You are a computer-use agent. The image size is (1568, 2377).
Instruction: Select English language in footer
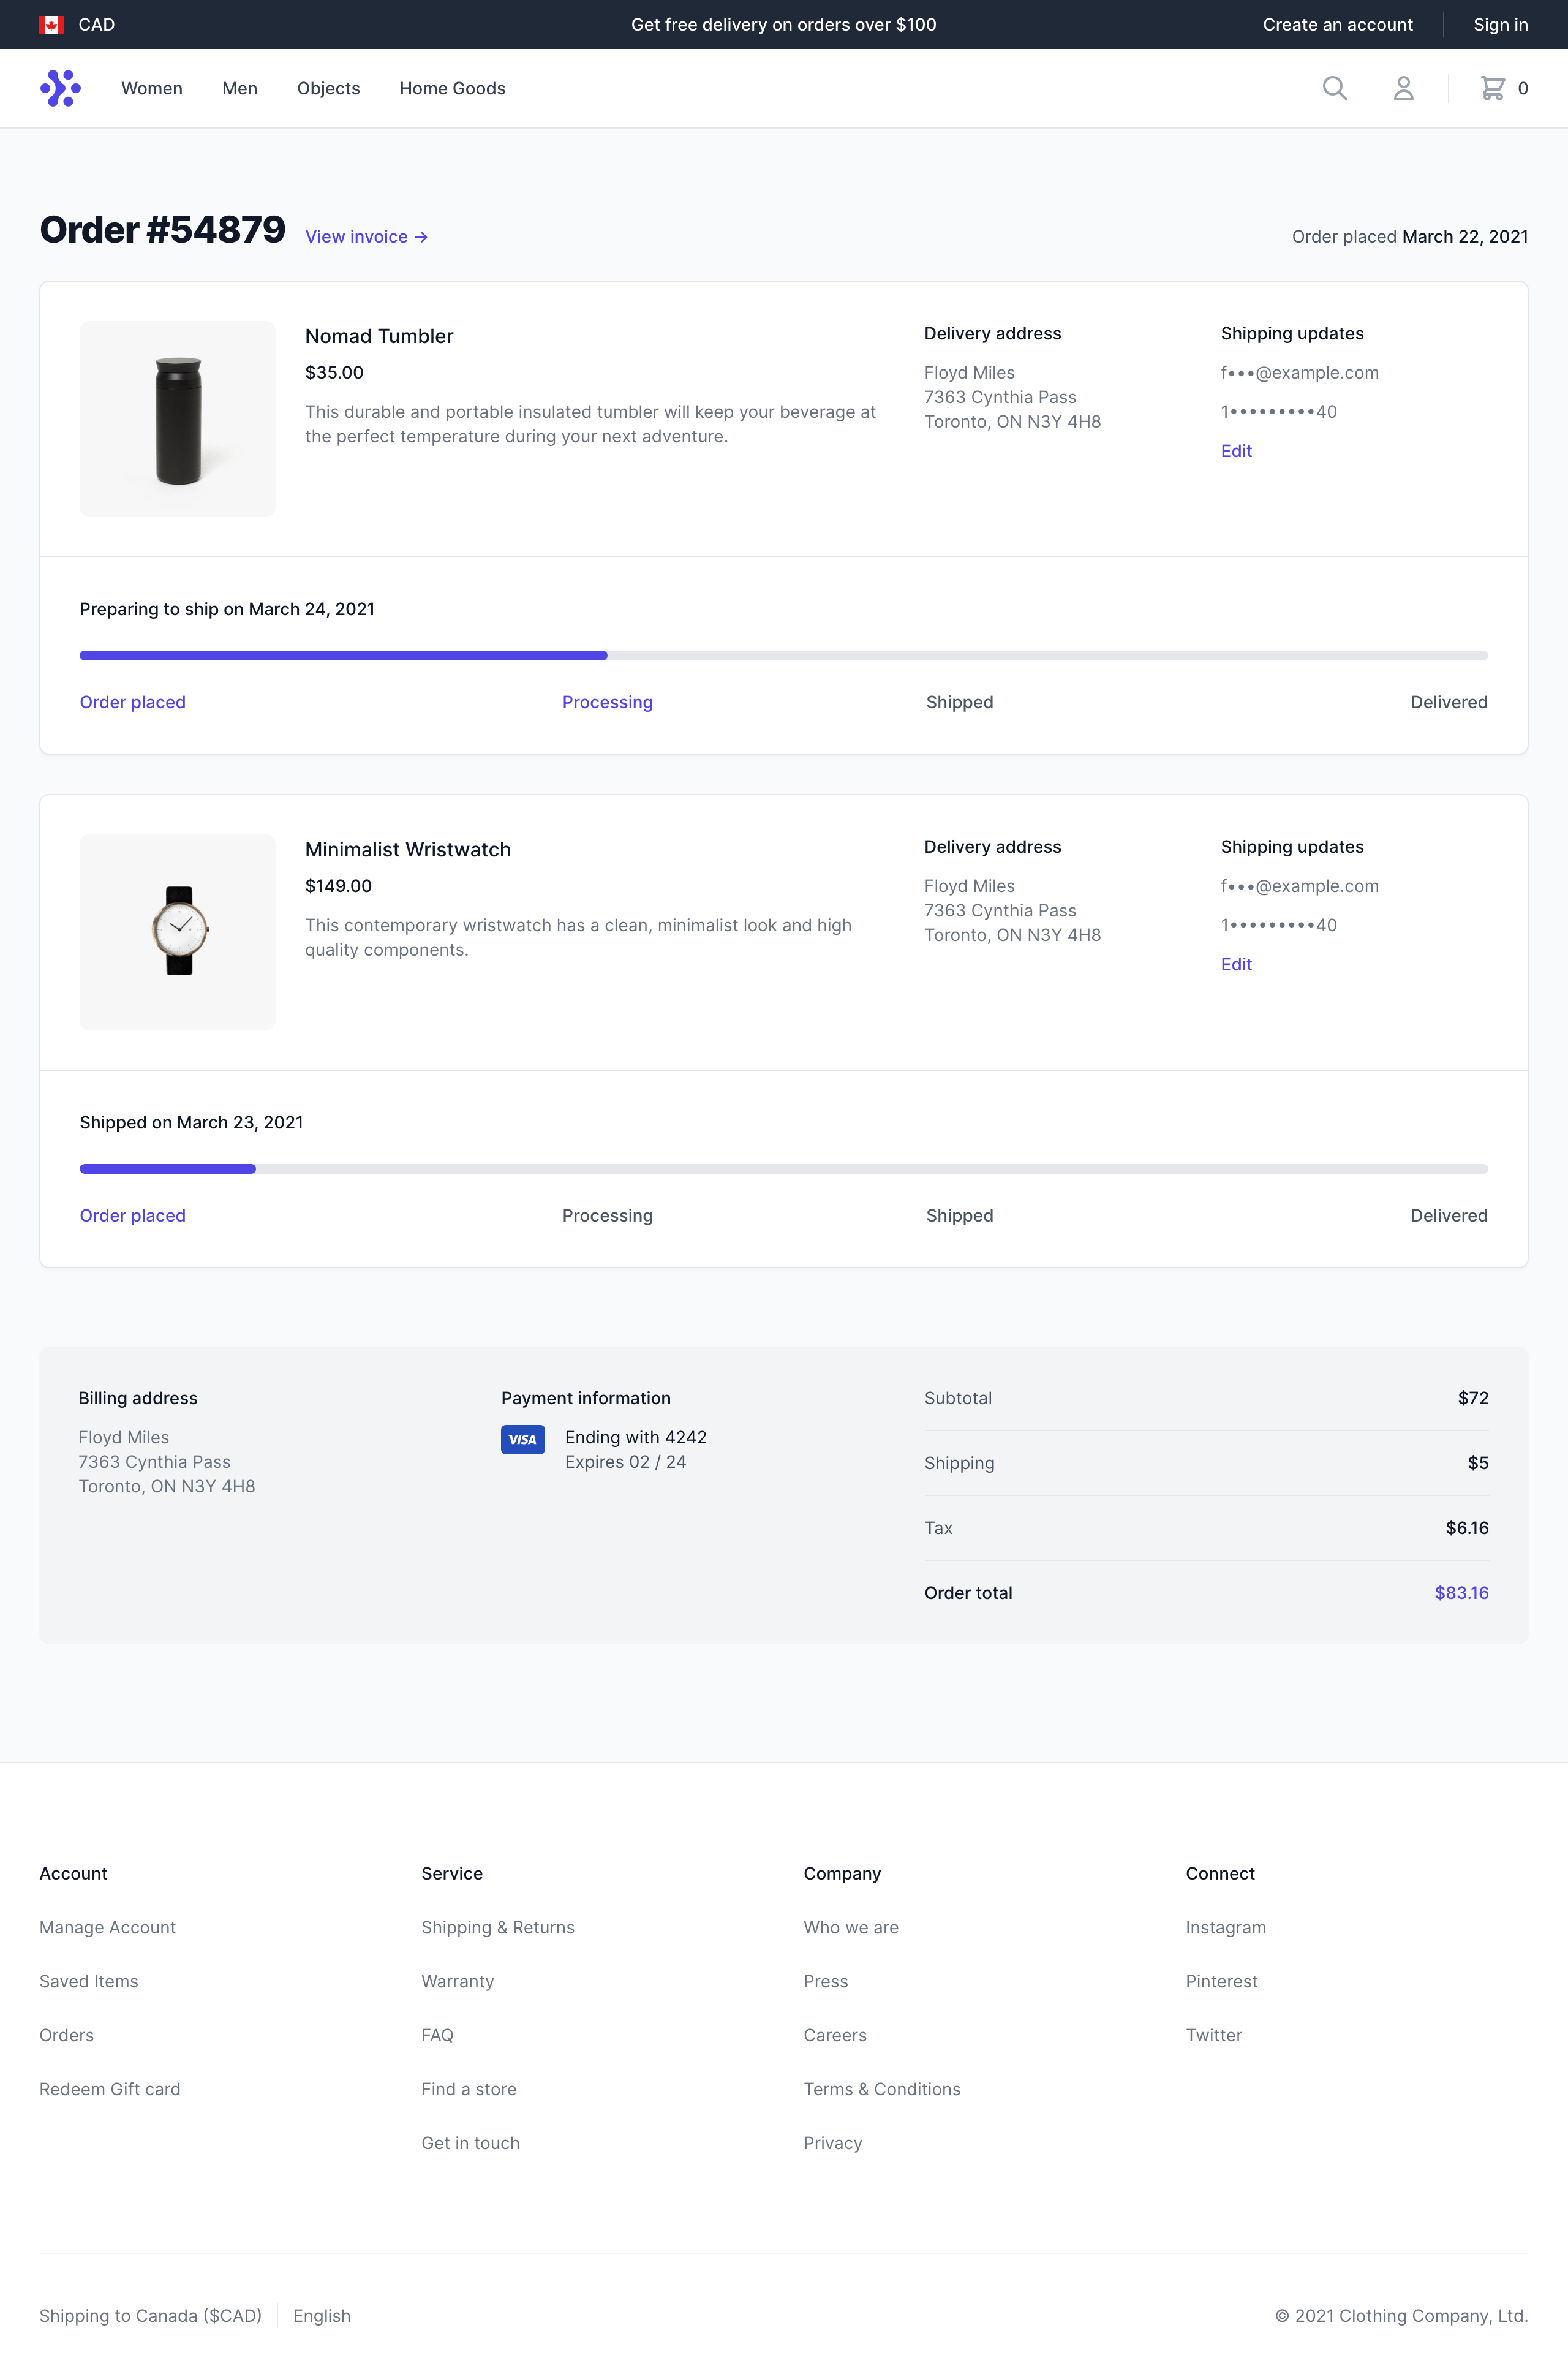click(321, 2315)
